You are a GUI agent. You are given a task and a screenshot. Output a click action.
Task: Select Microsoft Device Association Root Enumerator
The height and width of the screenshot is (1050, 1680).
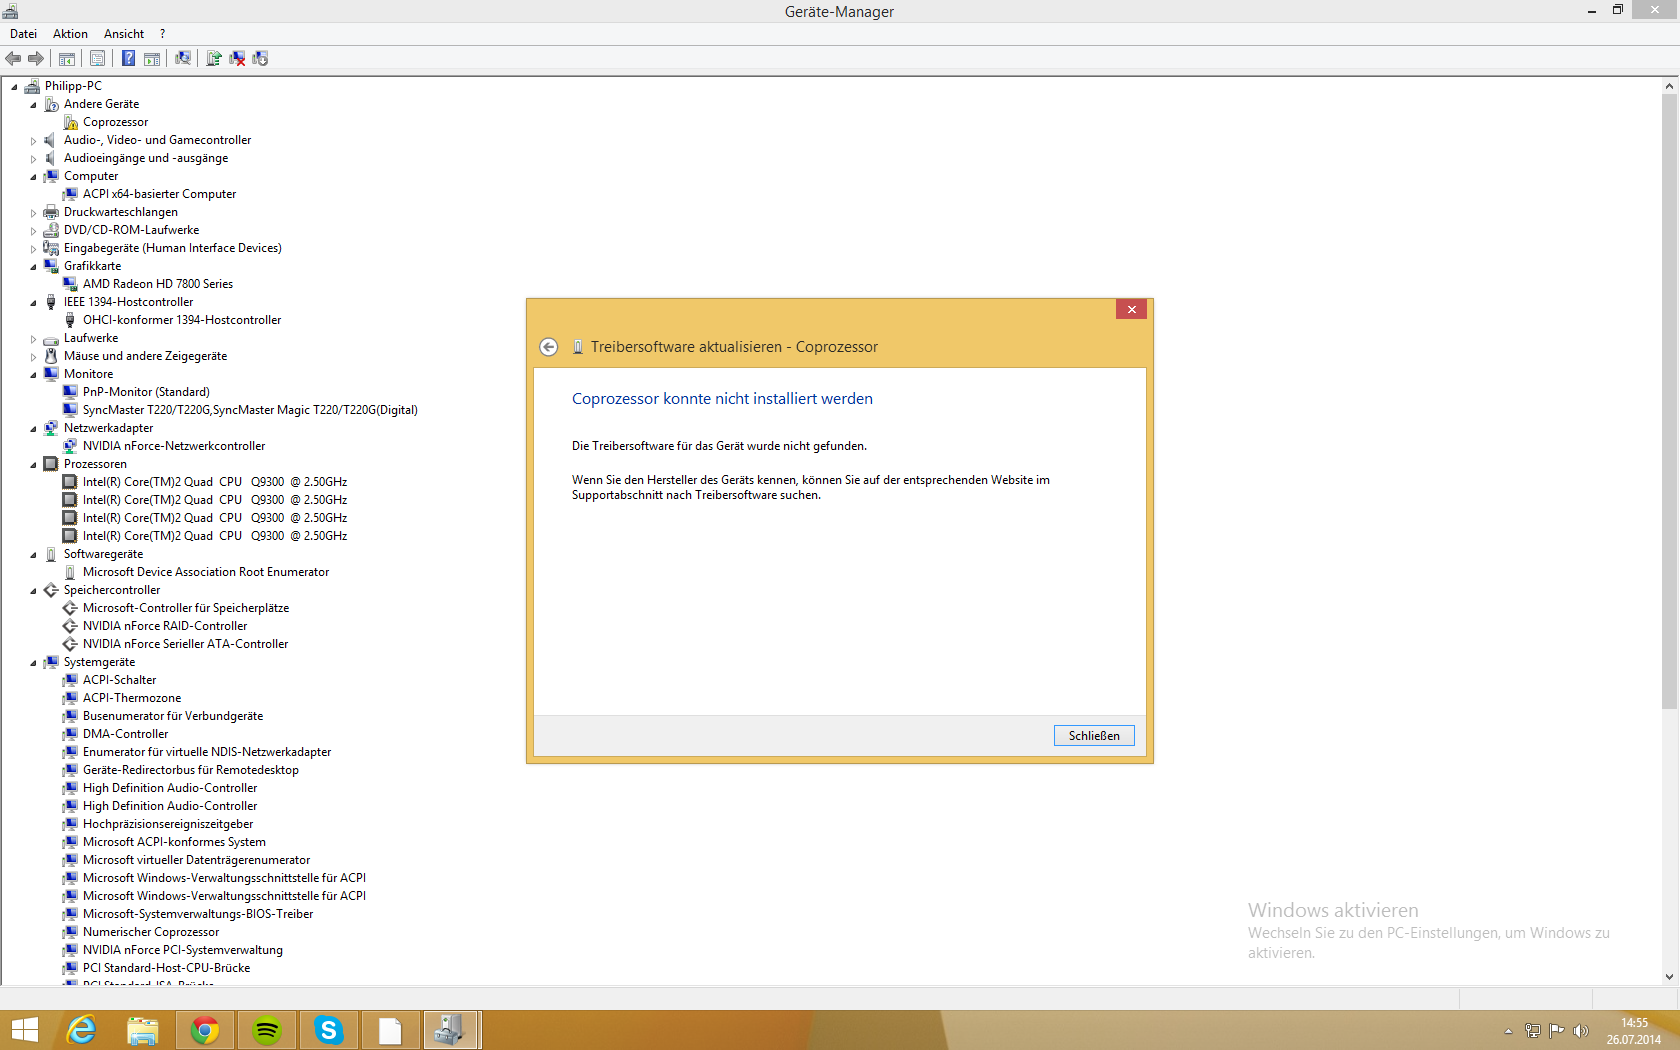(x=206, y=572)
